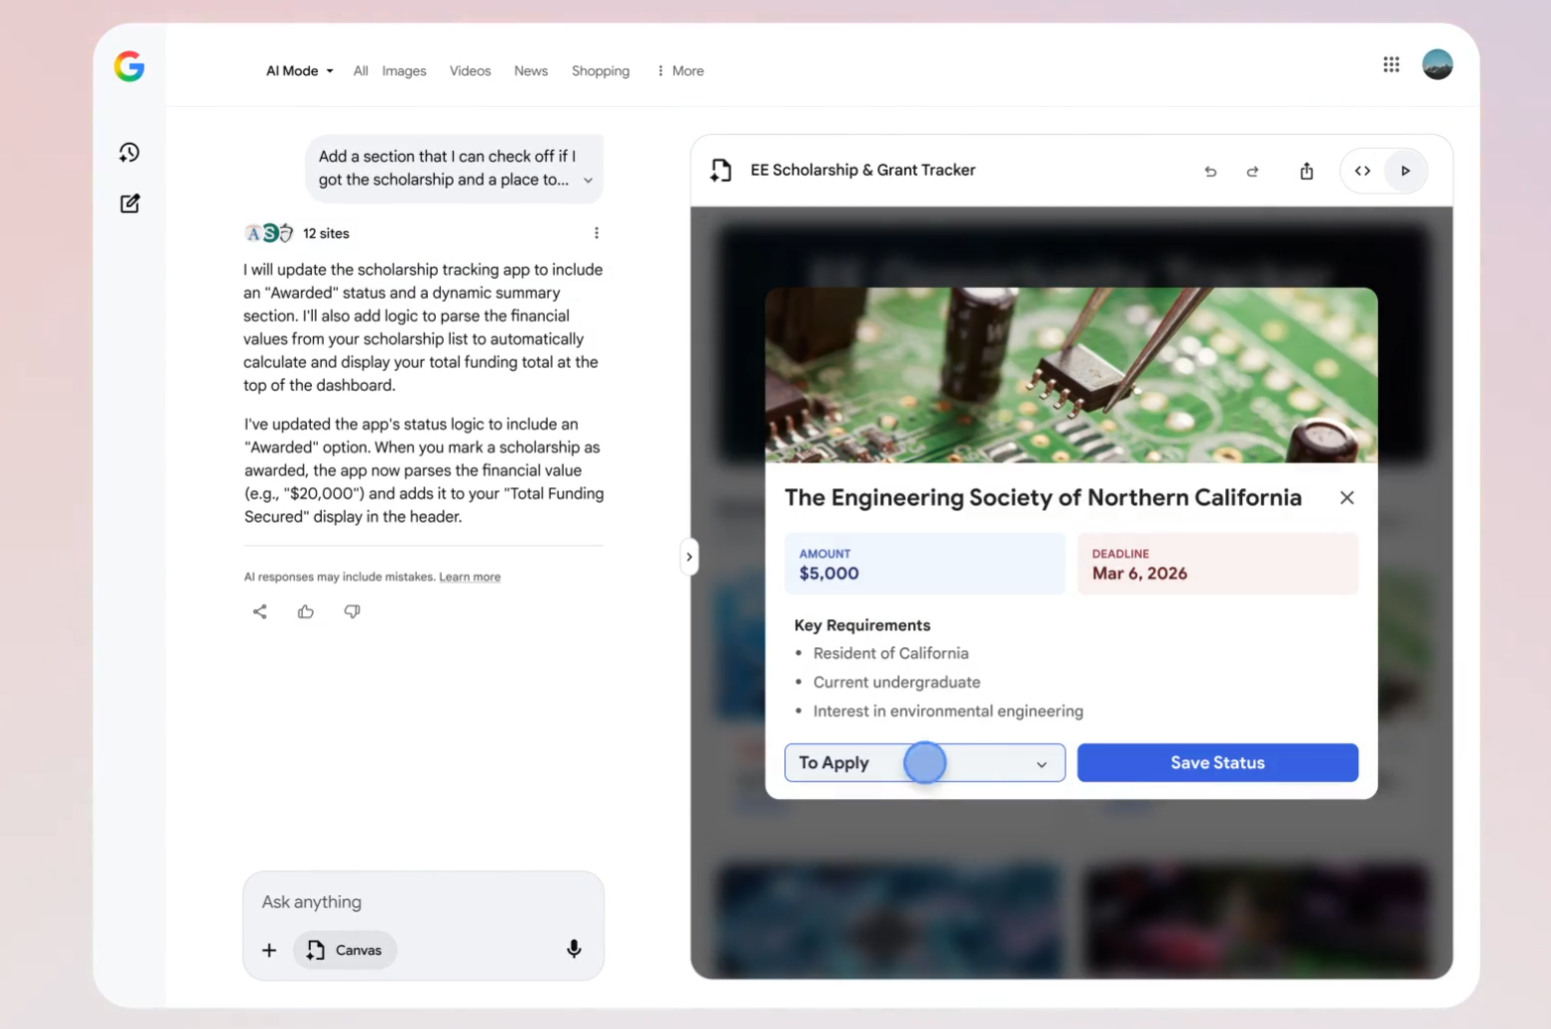The width and height of the screenshot is (1551, 1029).
Task: Open the Shopping search tab
Action: tap(600, 71)
